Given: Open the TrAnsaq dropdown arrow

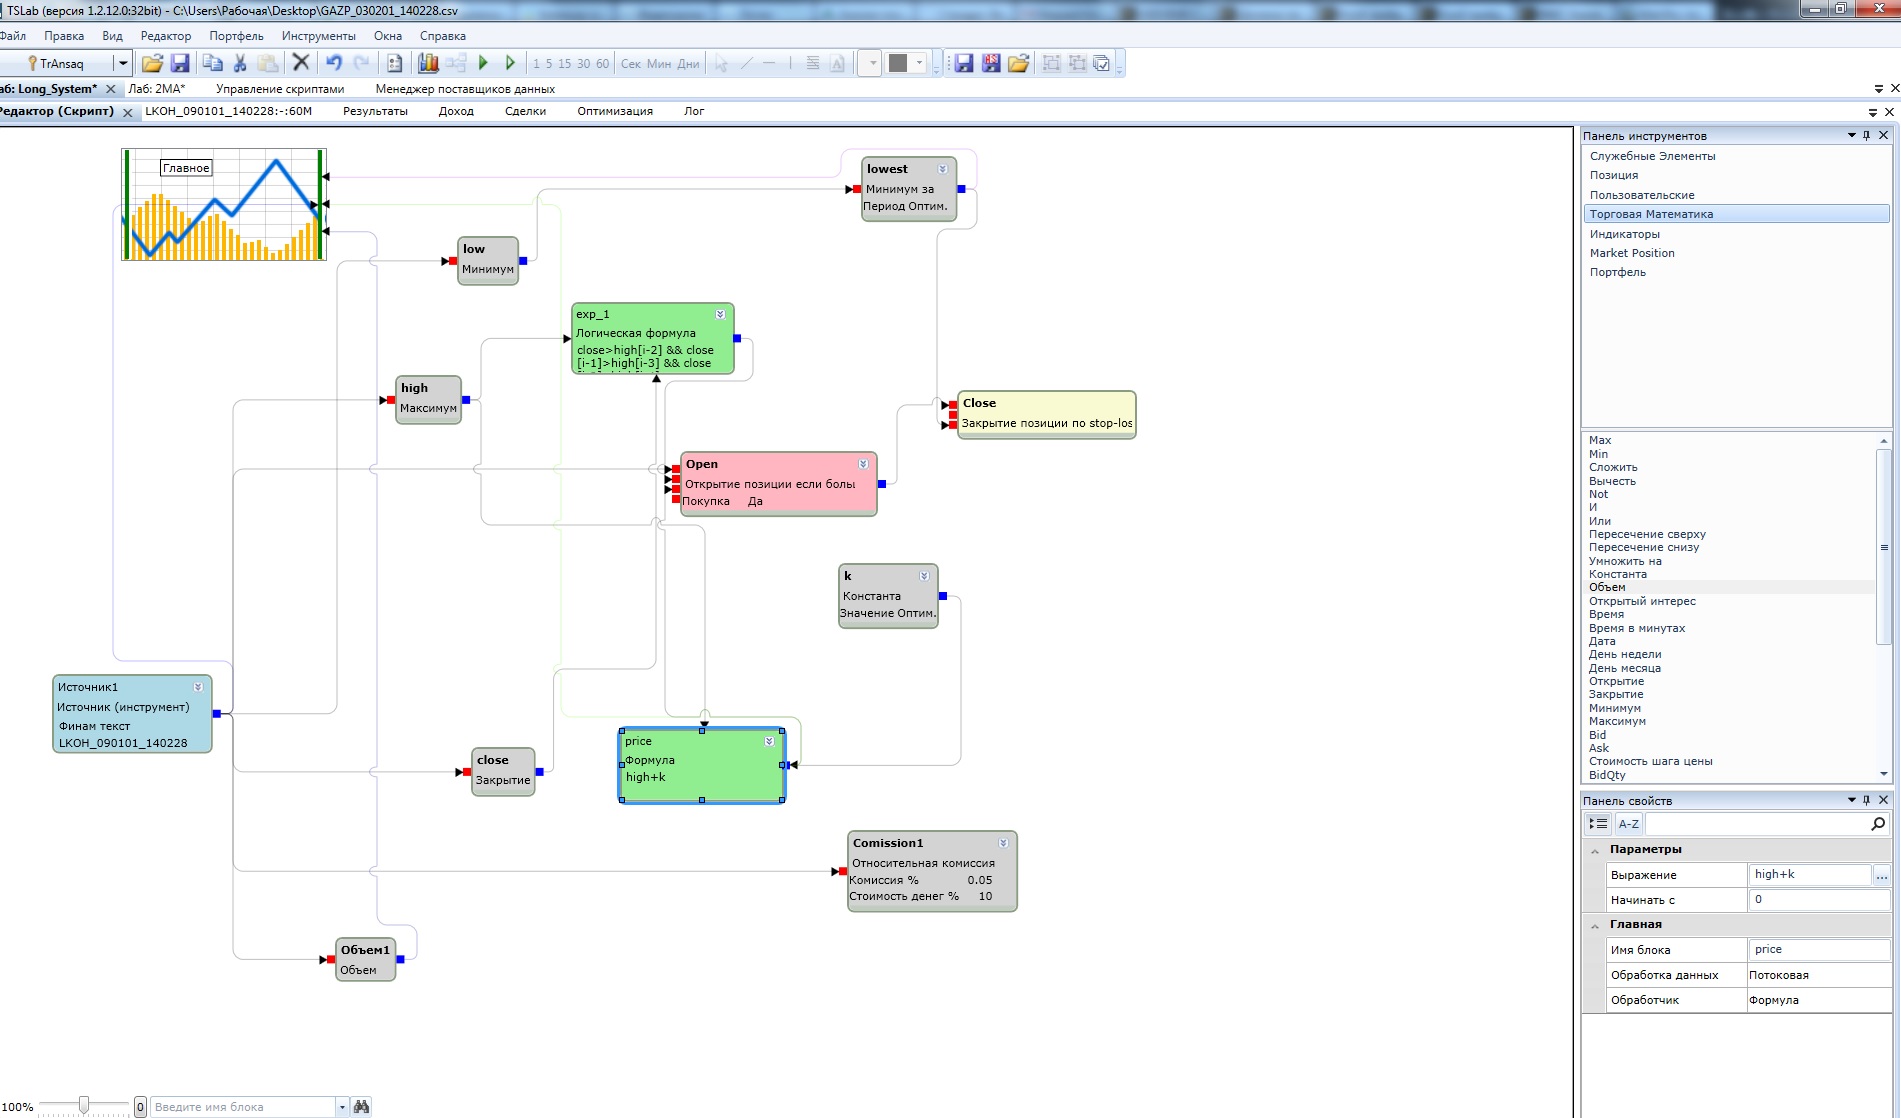Looking at the screenshot, I should pos(123,63).
